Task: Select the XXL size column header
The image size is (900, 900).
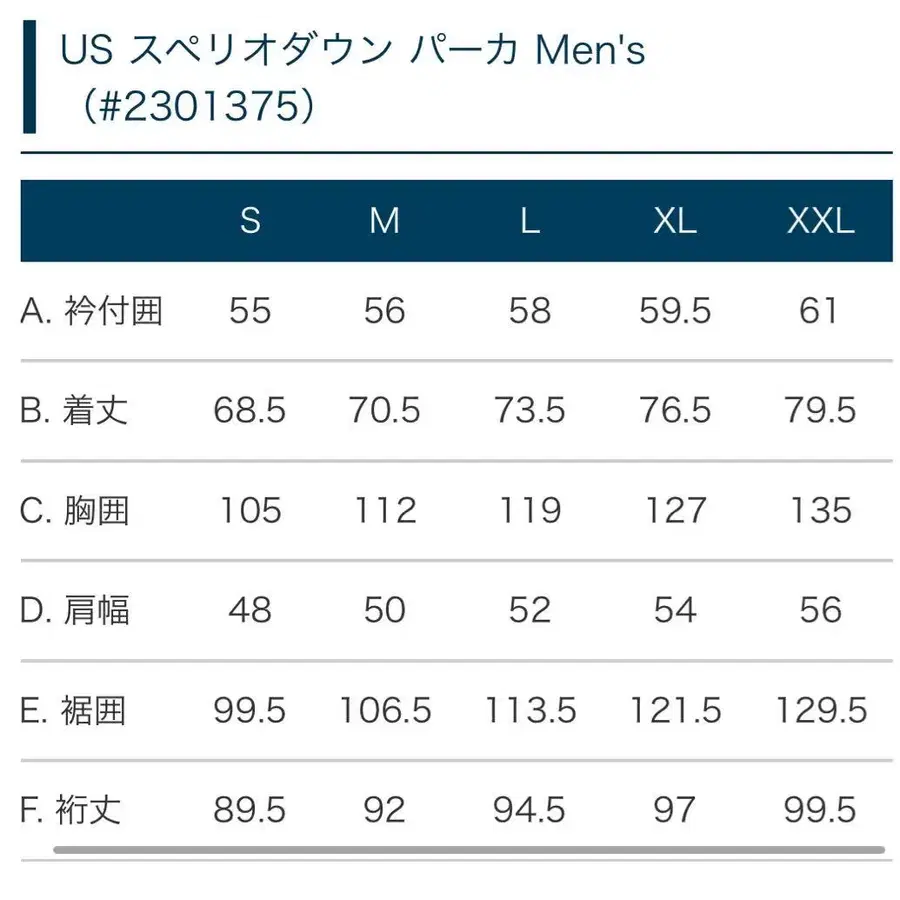Action: point(820,220)
